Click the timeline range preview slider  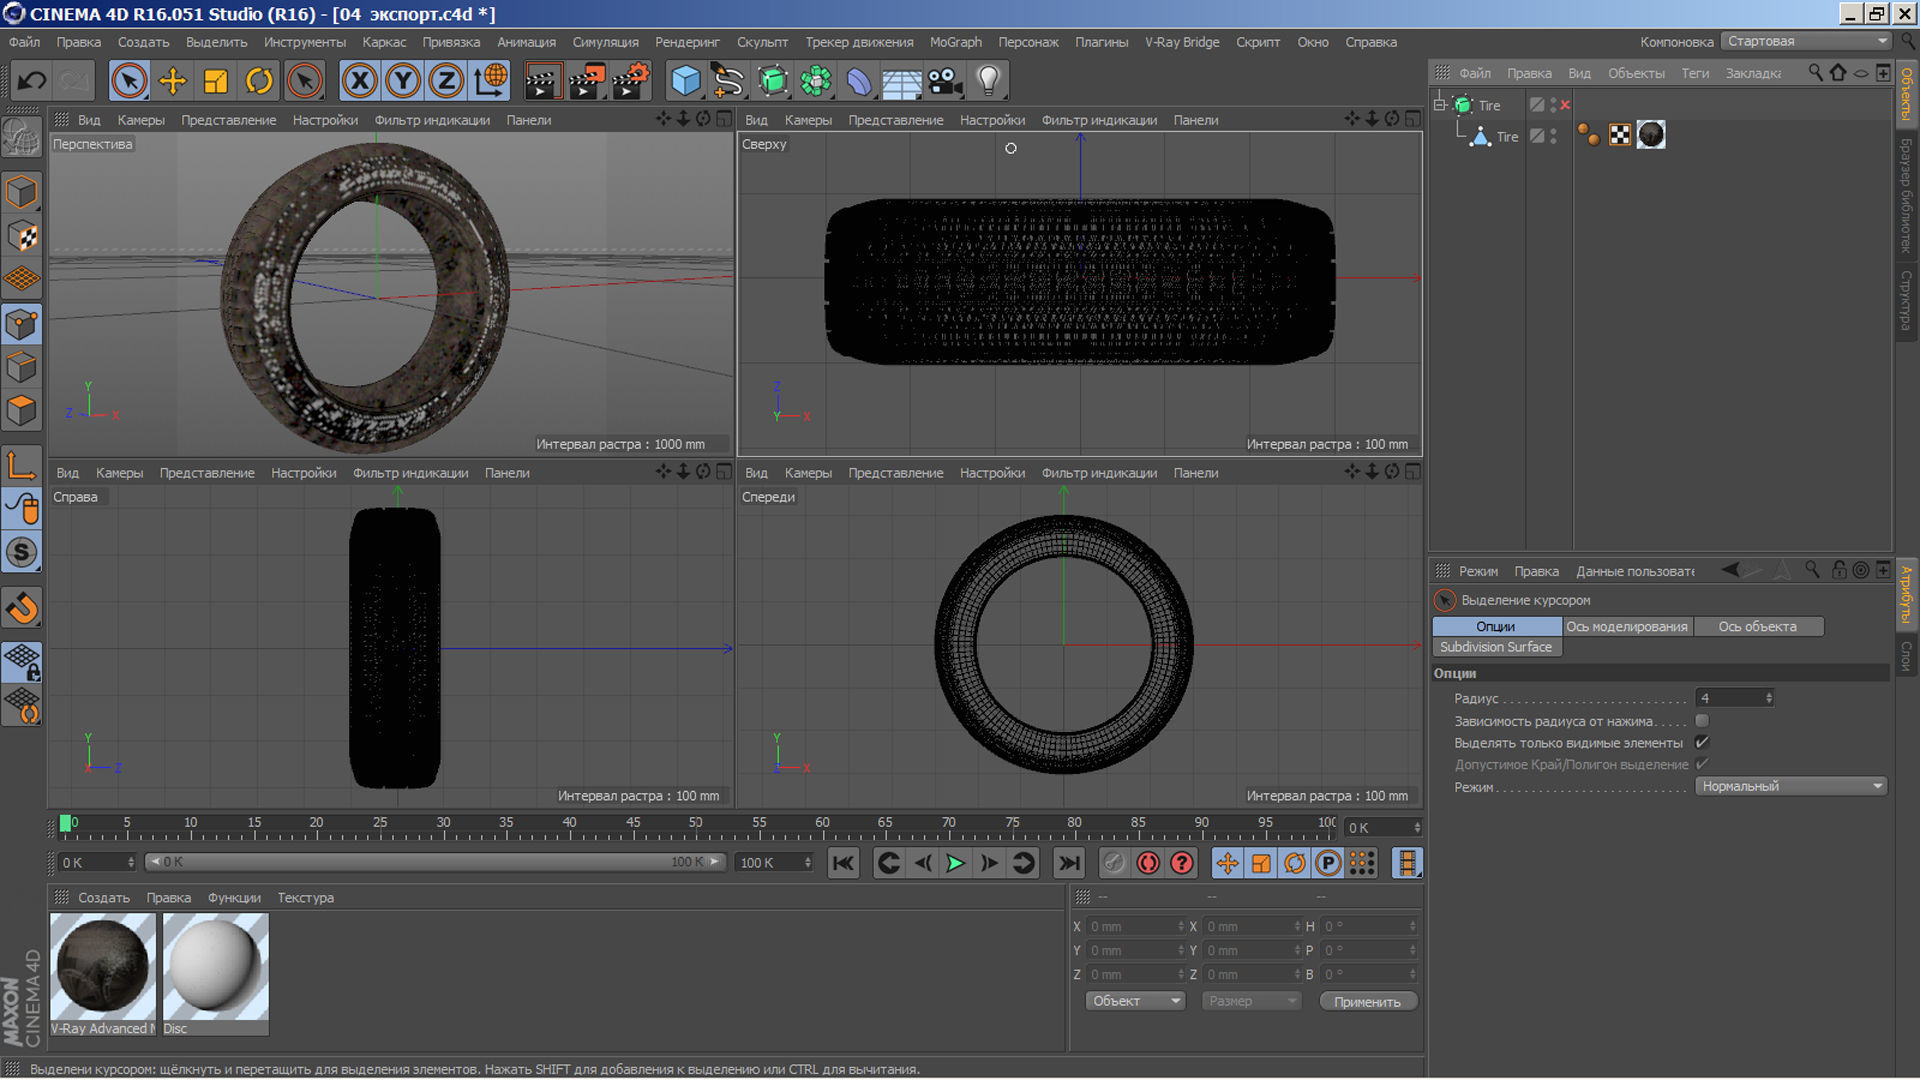[434, 862]
